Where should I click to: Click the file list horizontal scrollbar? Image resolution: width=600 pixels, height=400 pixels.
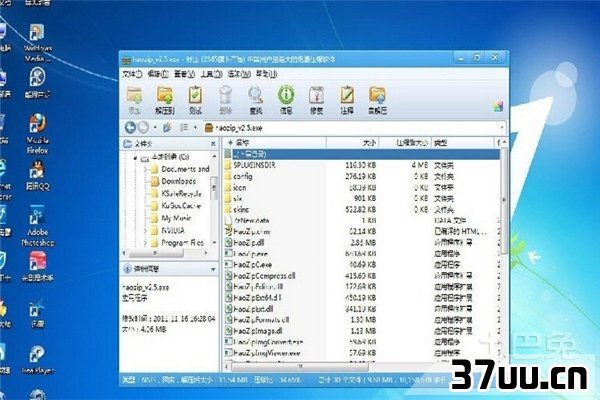[x=300, y=367]
